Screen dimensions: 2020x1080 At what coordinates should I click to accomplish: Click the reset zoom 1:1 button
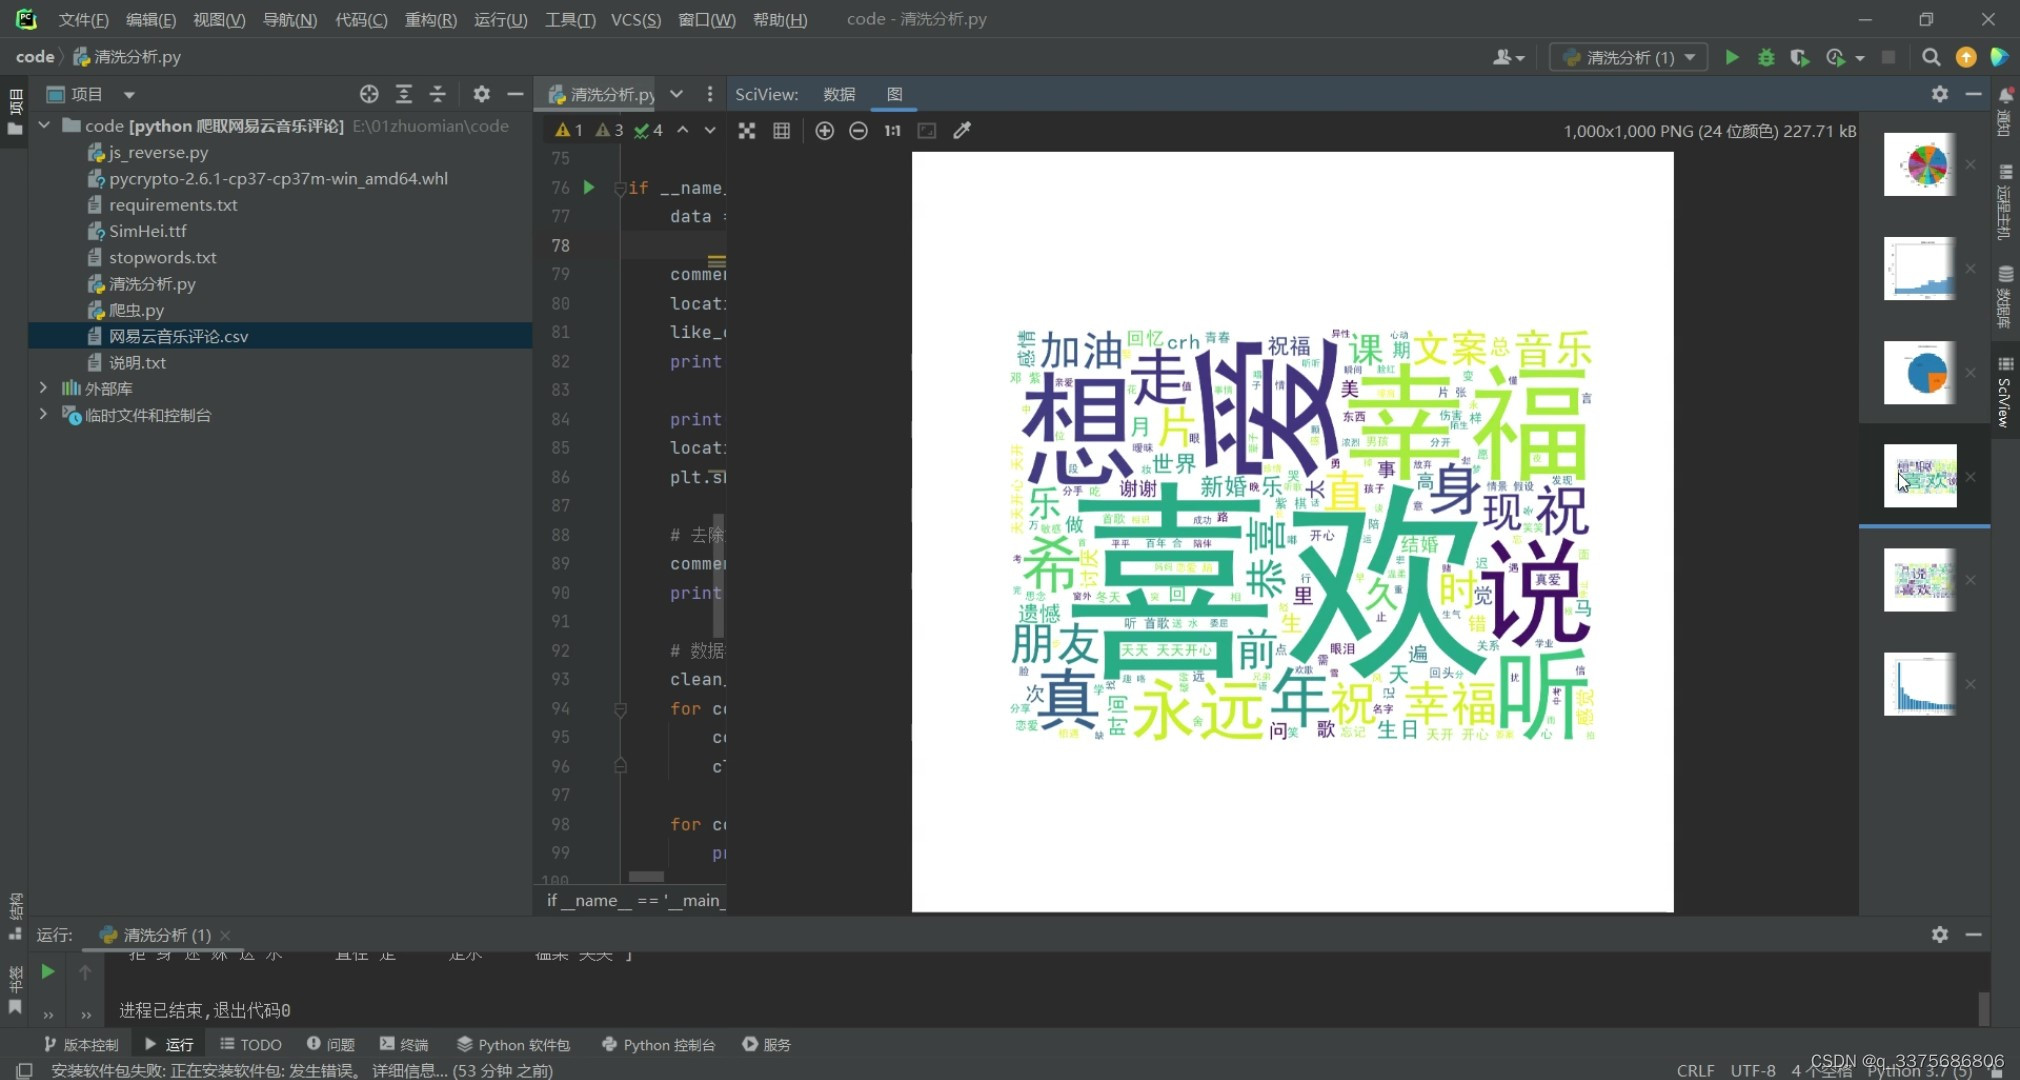pos(891,130)
